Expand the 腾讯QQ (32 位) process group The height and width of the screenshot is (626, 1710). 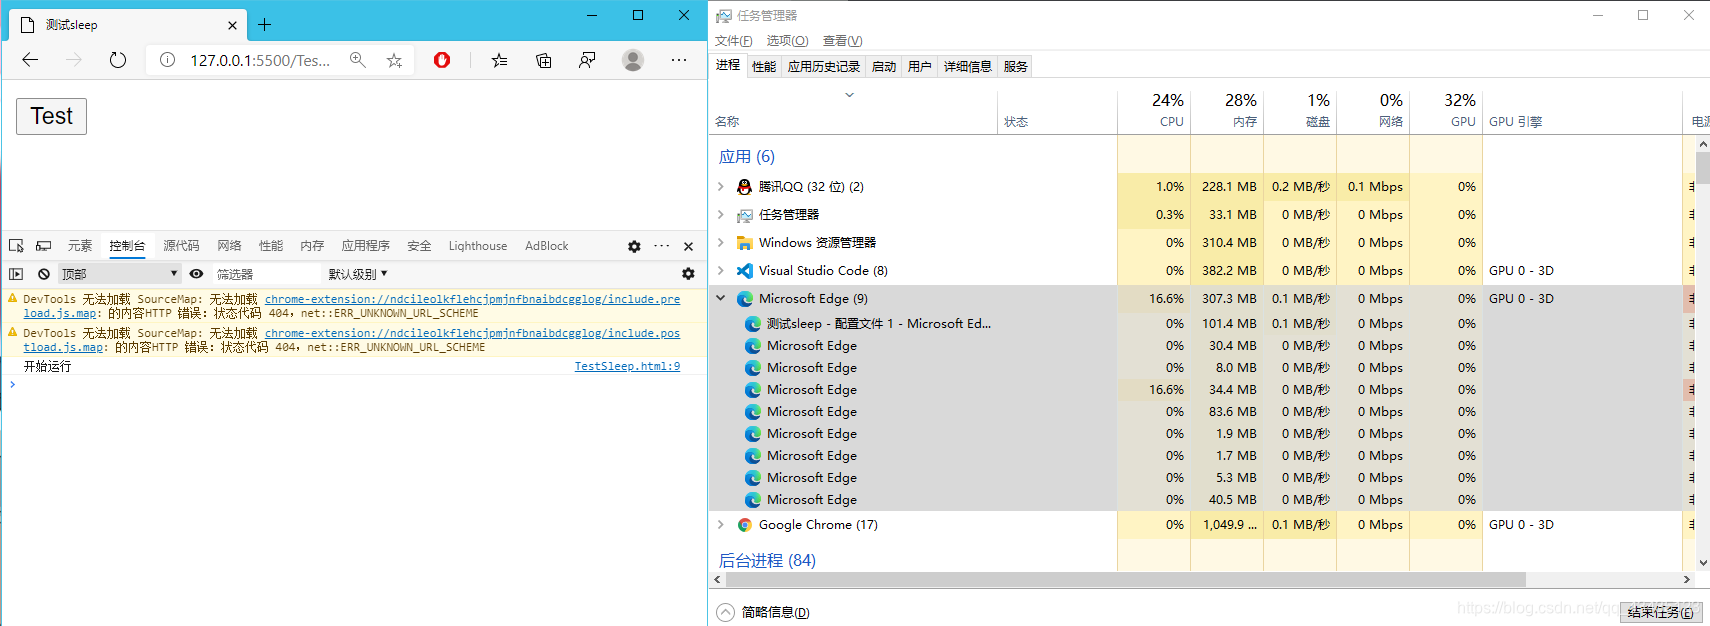coord(720,187)
